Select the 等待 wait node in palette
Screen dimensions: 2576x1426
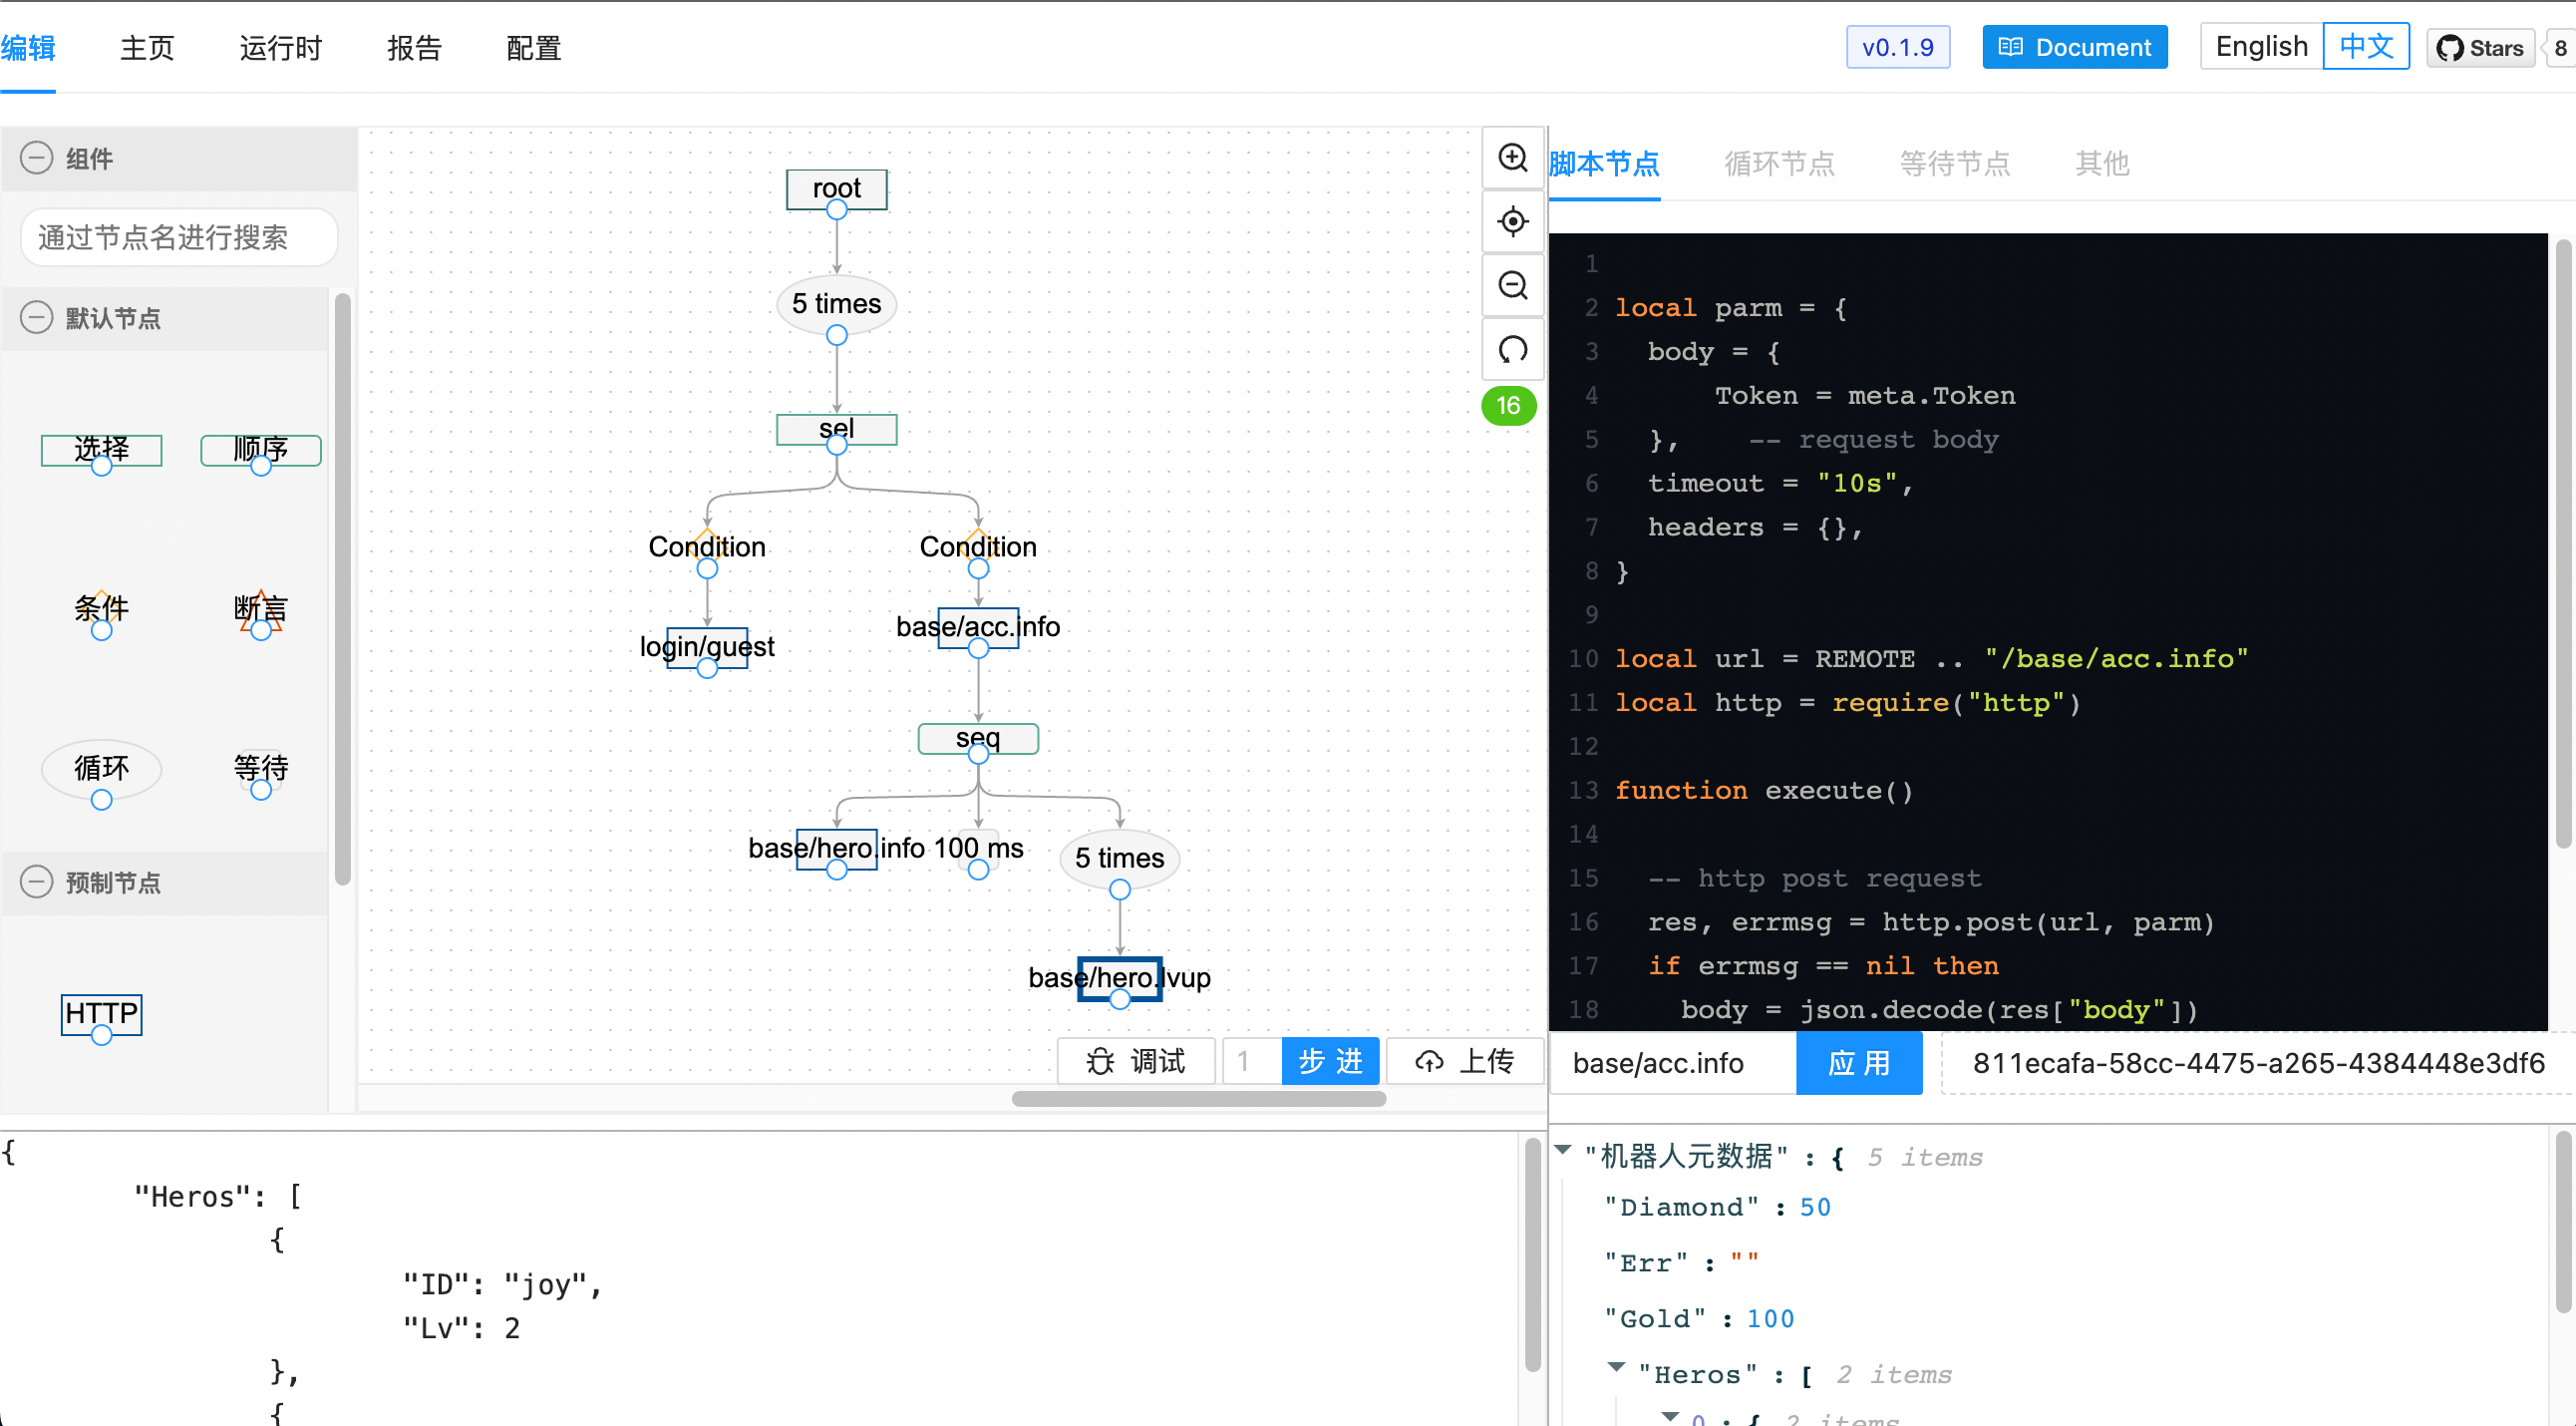(261, 768)
